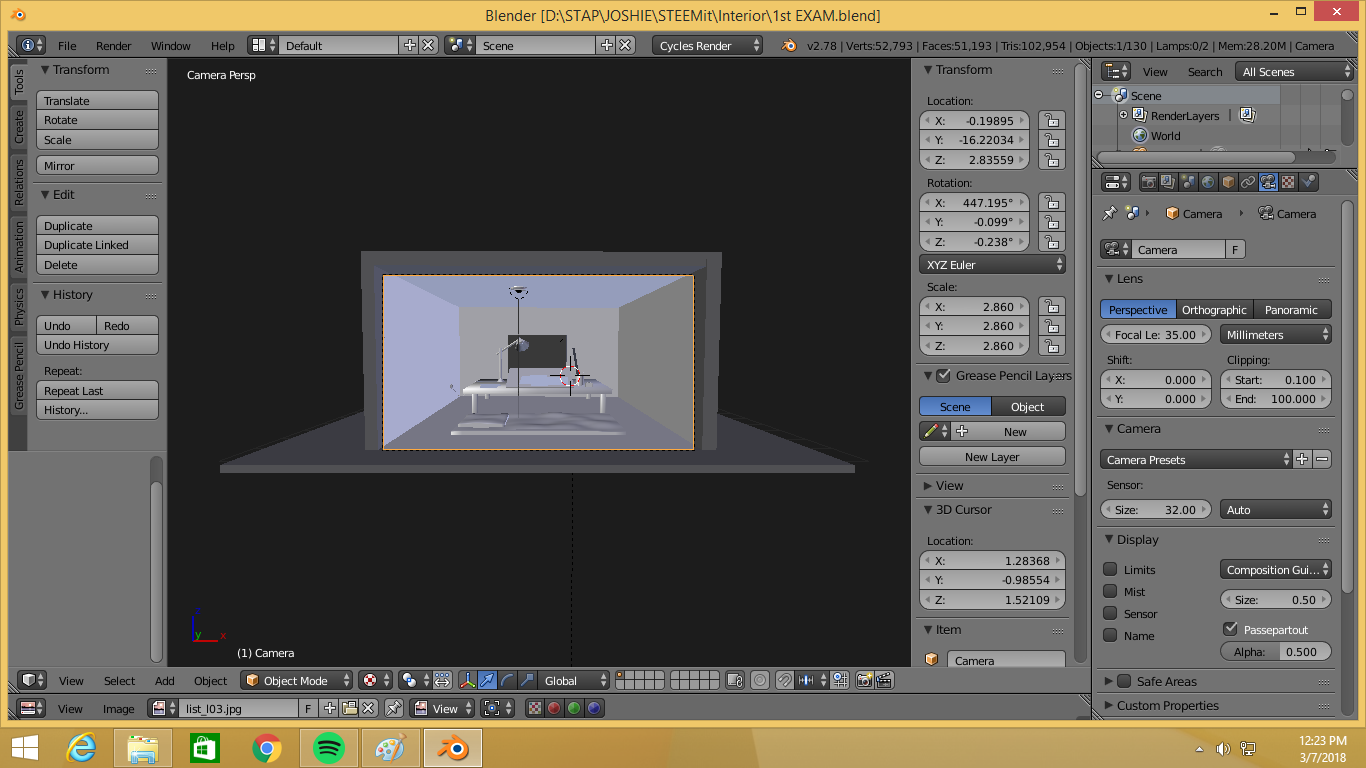Screen dimensions: 1366x768
Task: Select Panoramic lens type
Action: 1292,309
